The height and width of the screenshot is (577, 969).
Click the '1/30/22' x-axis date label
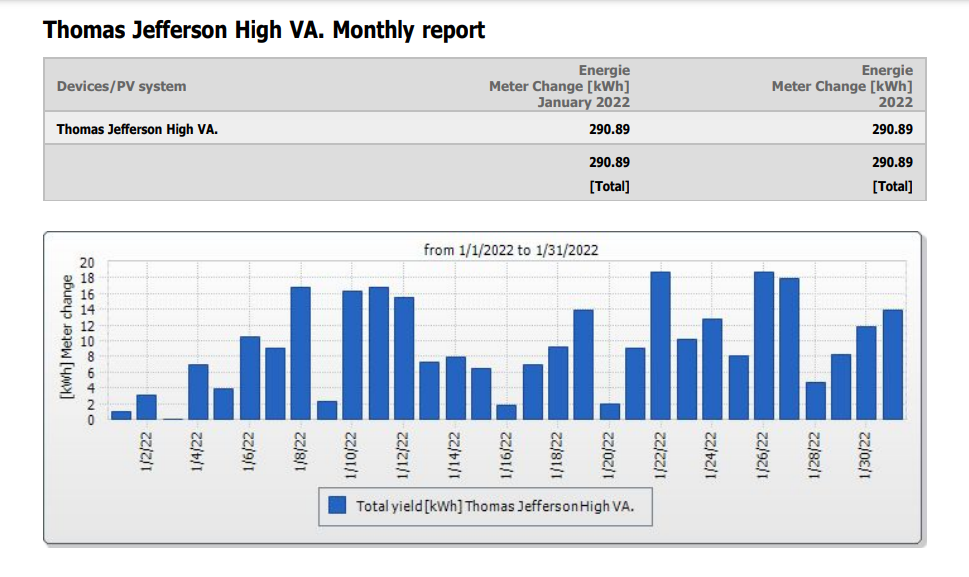865,455
